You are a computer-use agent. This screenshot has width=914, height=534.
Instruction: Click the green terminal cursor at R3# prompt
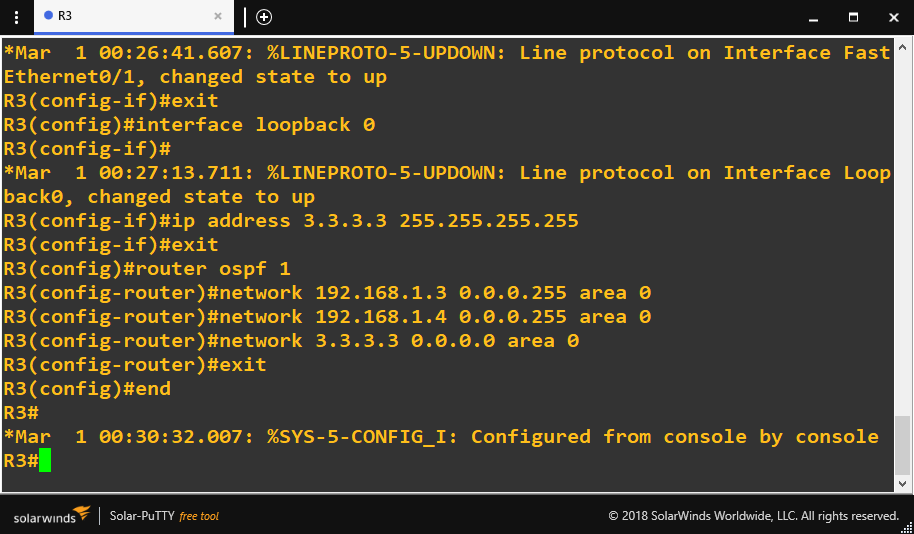tap(45, 461)
